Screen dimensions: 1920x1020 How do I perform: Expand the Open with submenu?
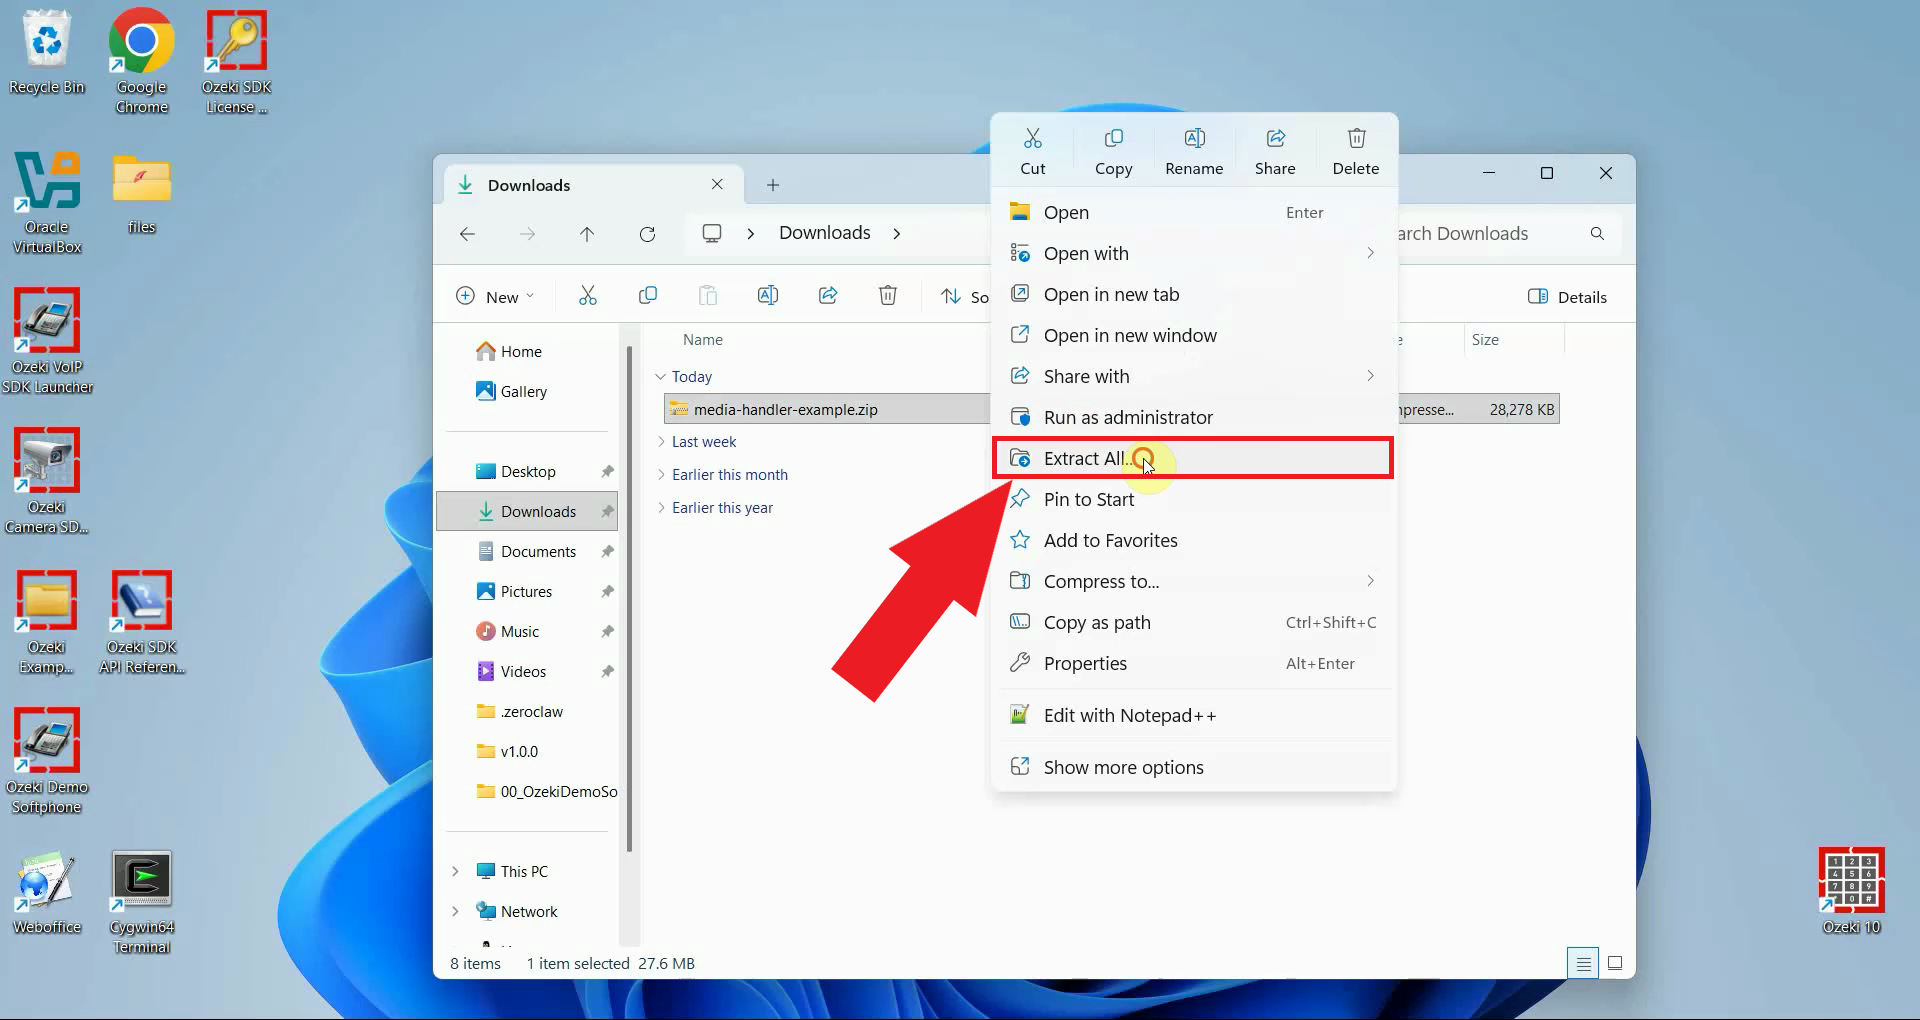pos(1193,253)
